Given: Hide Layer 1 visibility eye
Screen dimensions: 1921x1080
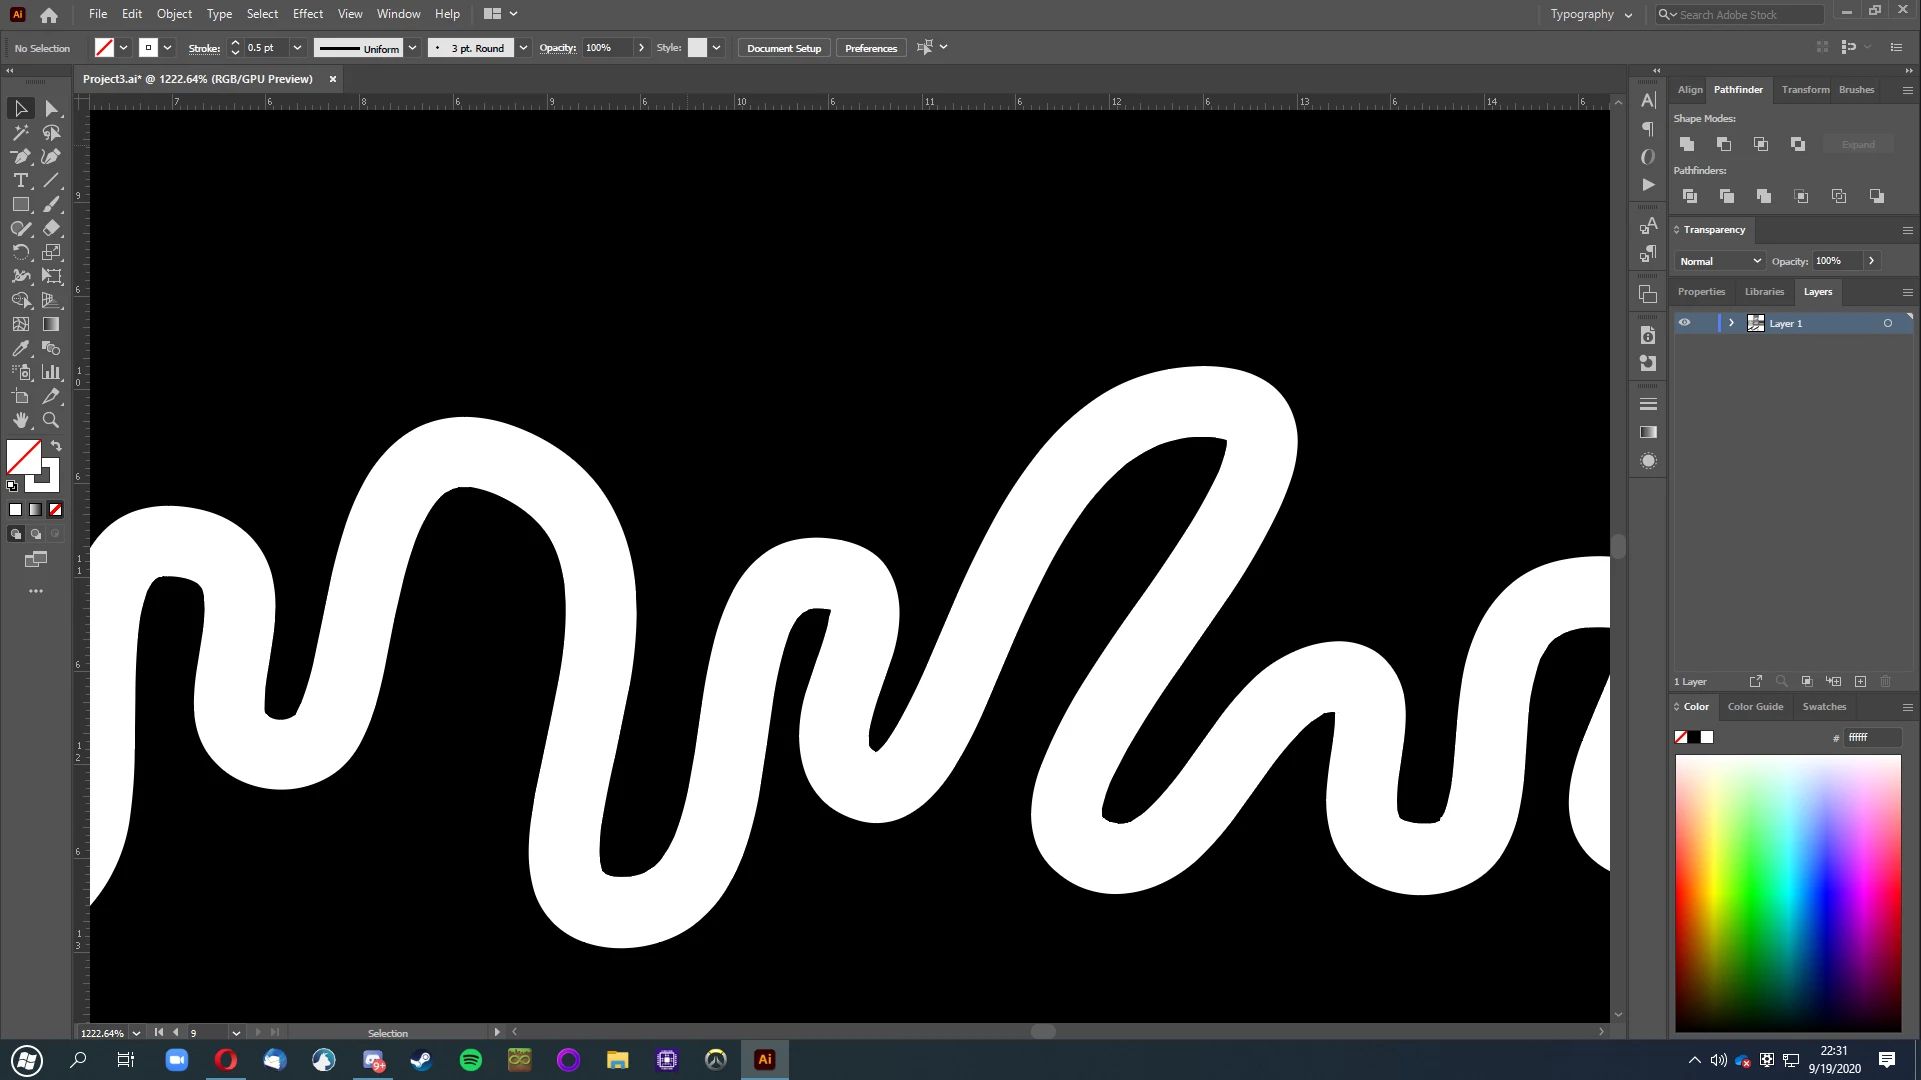Looking at the screenshot, I should pyautogui.click(x=1685, y=323).
